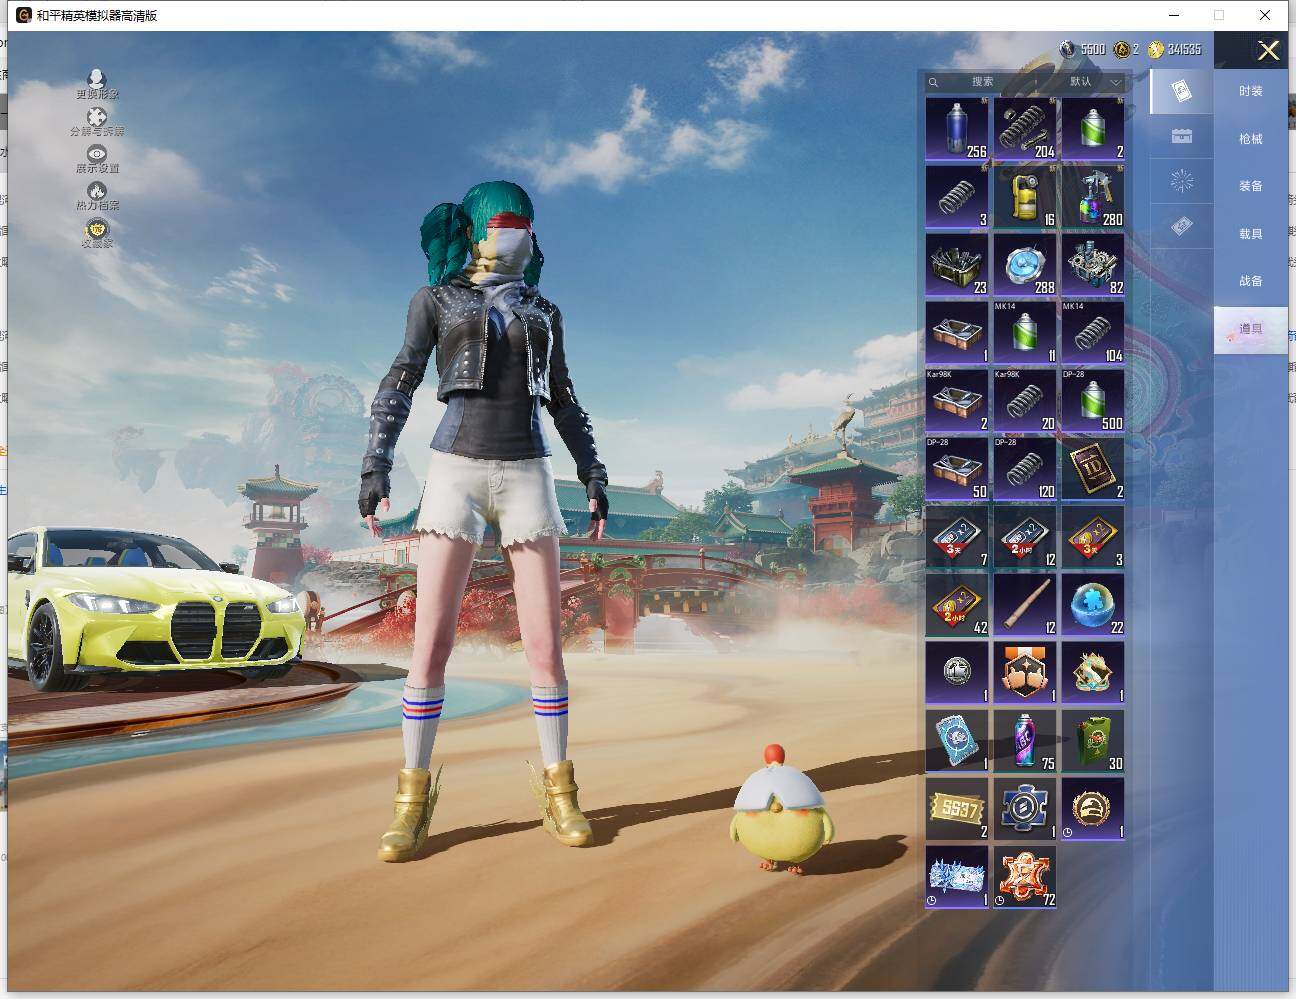Select the rainbow spray gun item with 280
This screenshot has height=999, width=1296.
1093,196
